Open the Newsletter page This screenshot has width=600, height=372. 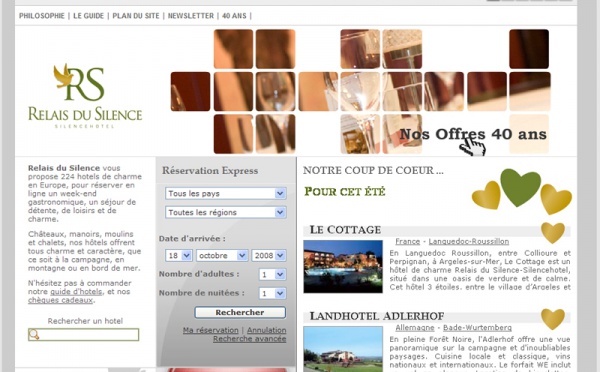(191, 16)
